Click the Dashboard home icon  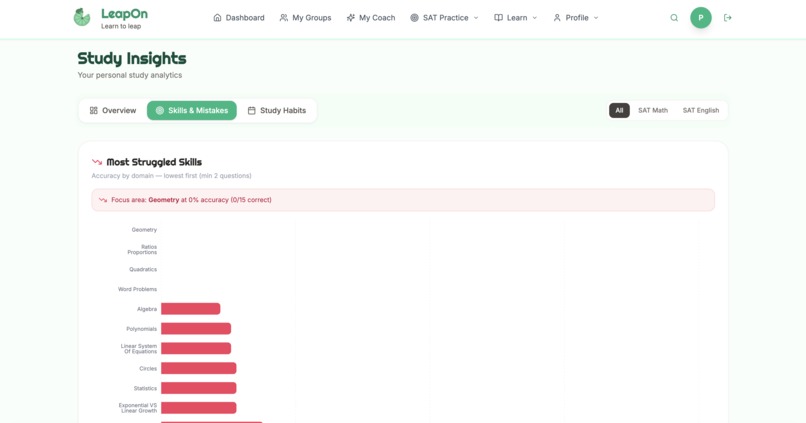[217, 17]
